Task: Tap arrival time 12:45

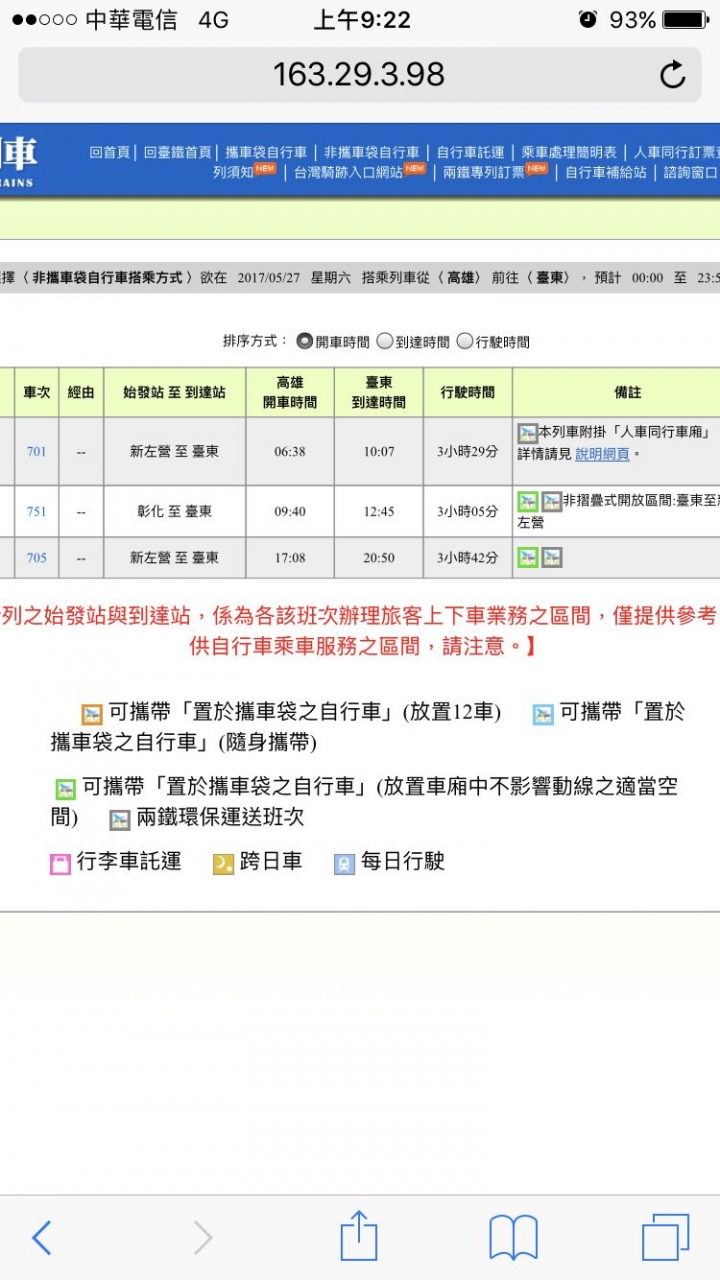Action: [379, 511]
